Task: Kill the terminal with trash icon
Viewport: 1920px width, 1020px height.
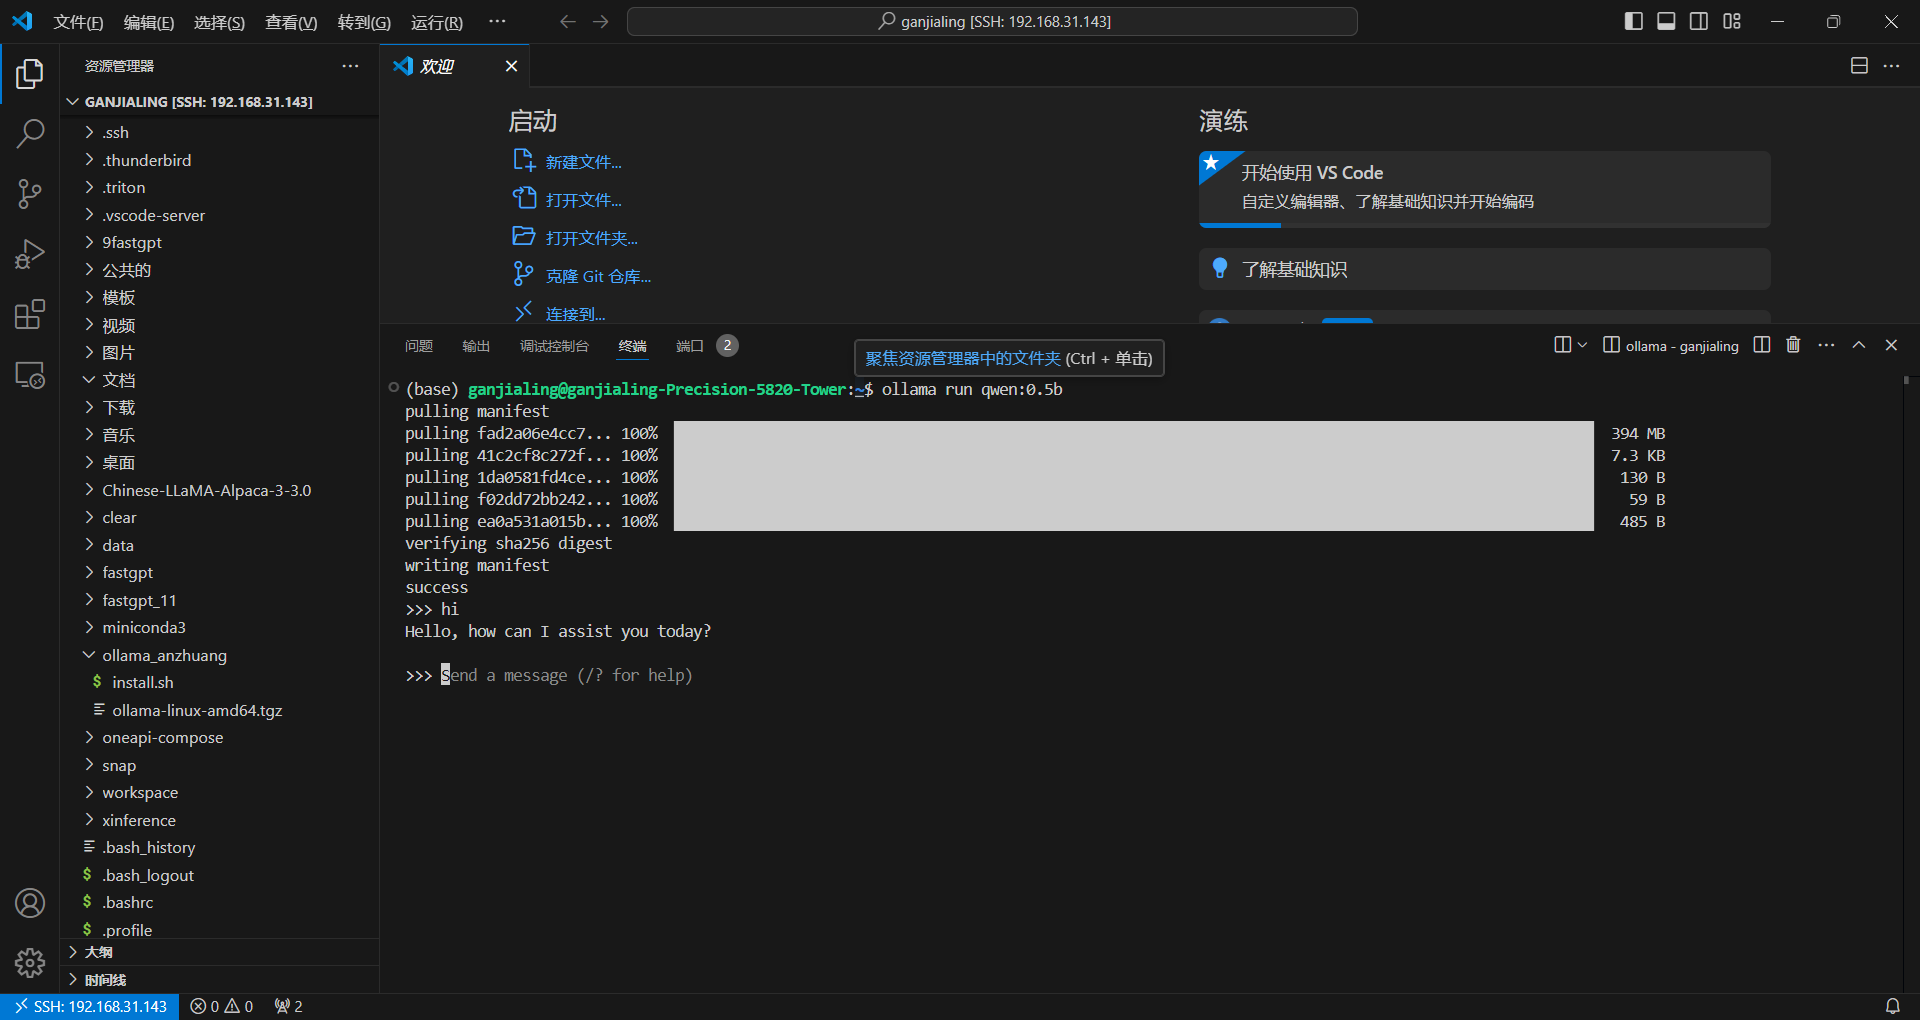Action: pos(1793,345)
